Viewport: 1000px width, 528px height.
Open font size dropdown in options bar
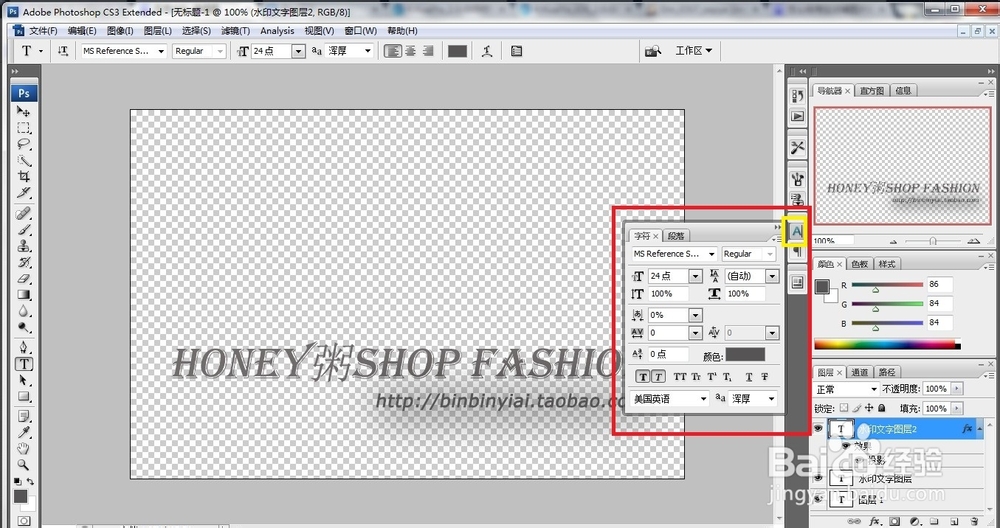(298, 51)
